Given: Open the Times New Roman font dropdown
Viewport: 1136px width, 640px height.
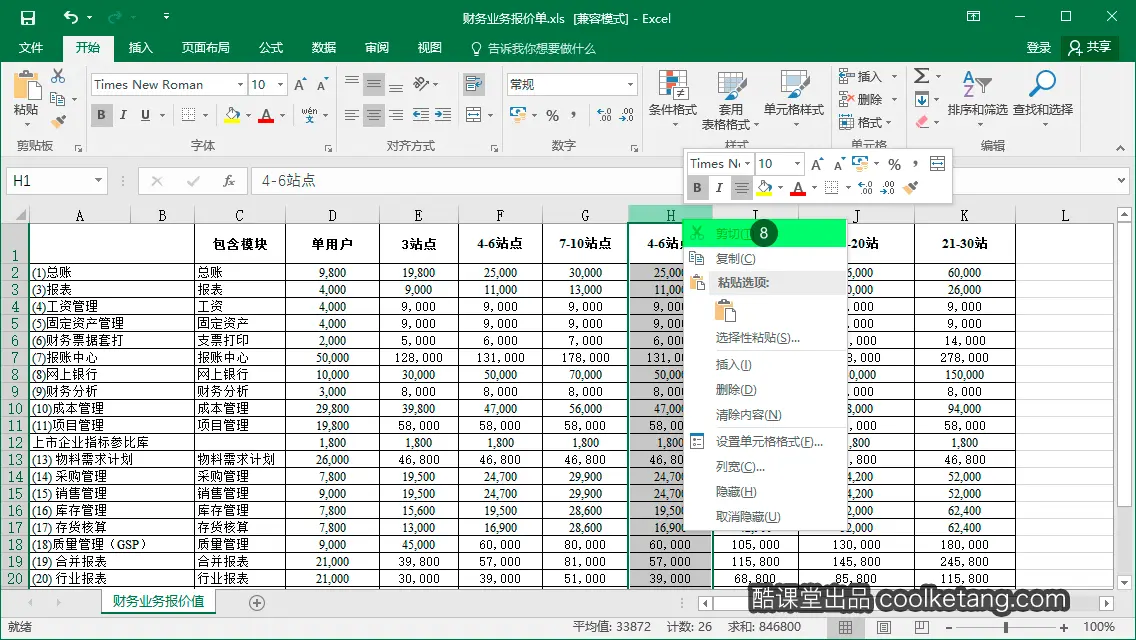Looking at the screenshot, I should [x=241, y=85].
